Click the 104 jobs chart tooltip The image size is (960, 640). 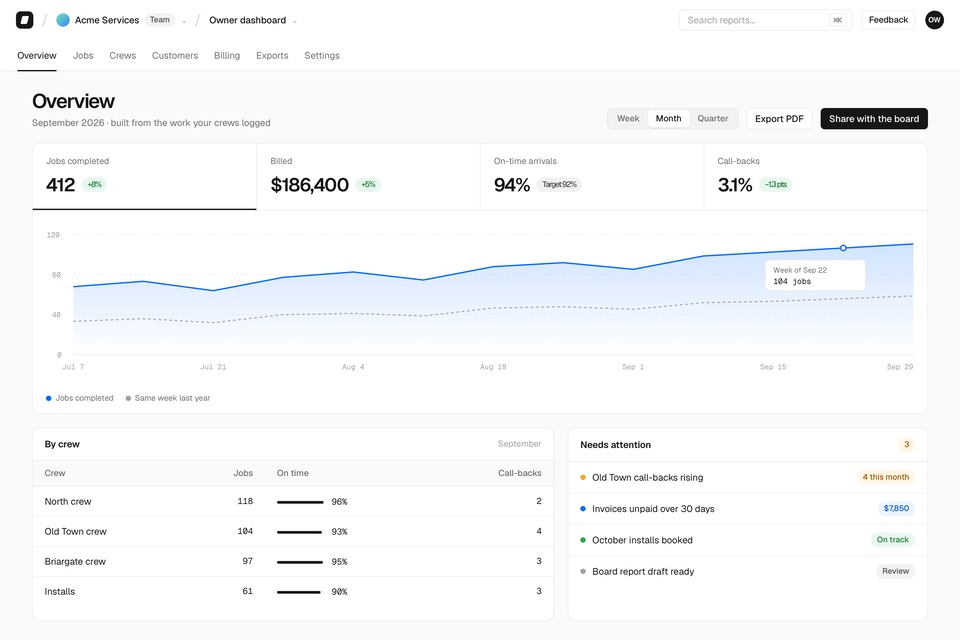(815, 276)
